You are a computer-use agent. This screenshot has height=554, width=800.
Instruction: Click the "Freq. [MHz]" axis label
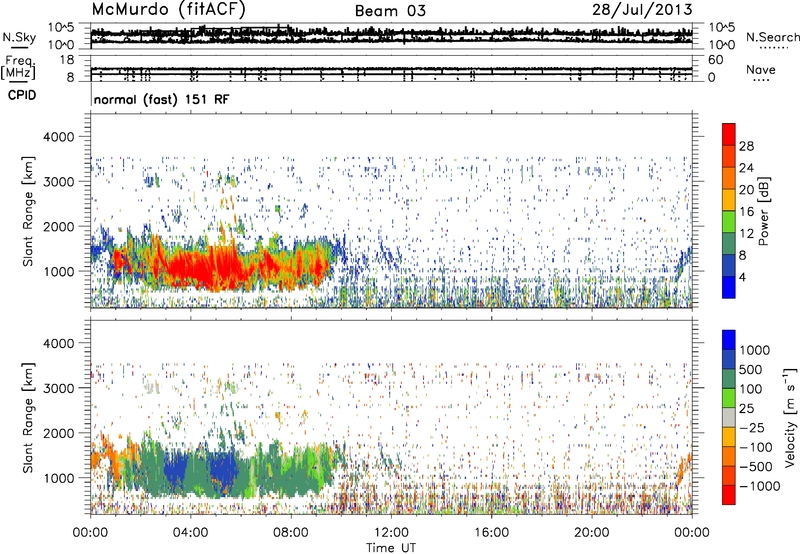19,68
